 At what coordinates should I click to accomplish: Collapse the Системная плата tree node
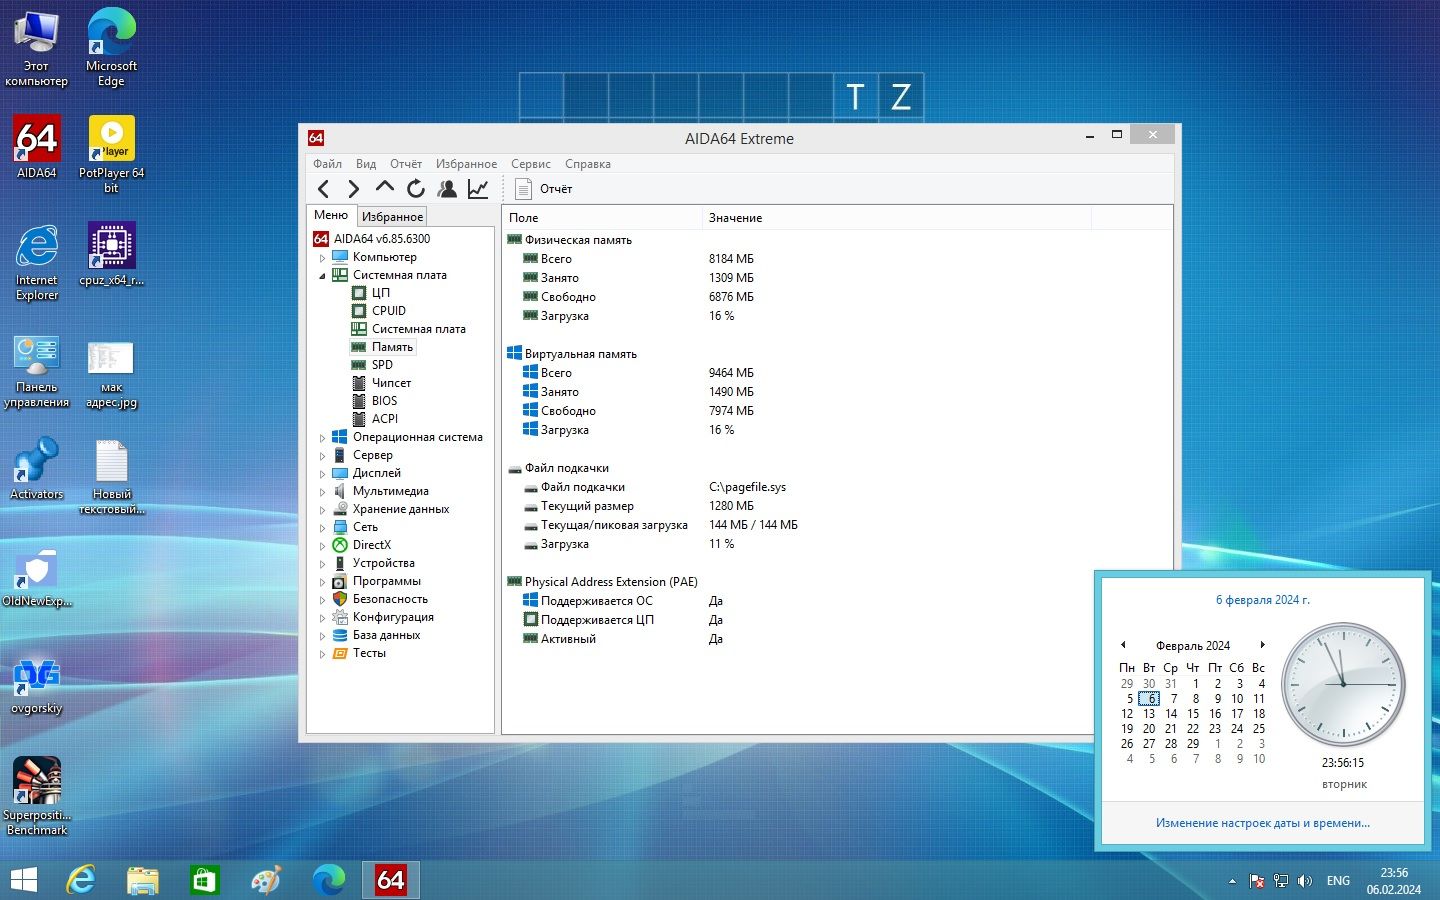[322, 276]
